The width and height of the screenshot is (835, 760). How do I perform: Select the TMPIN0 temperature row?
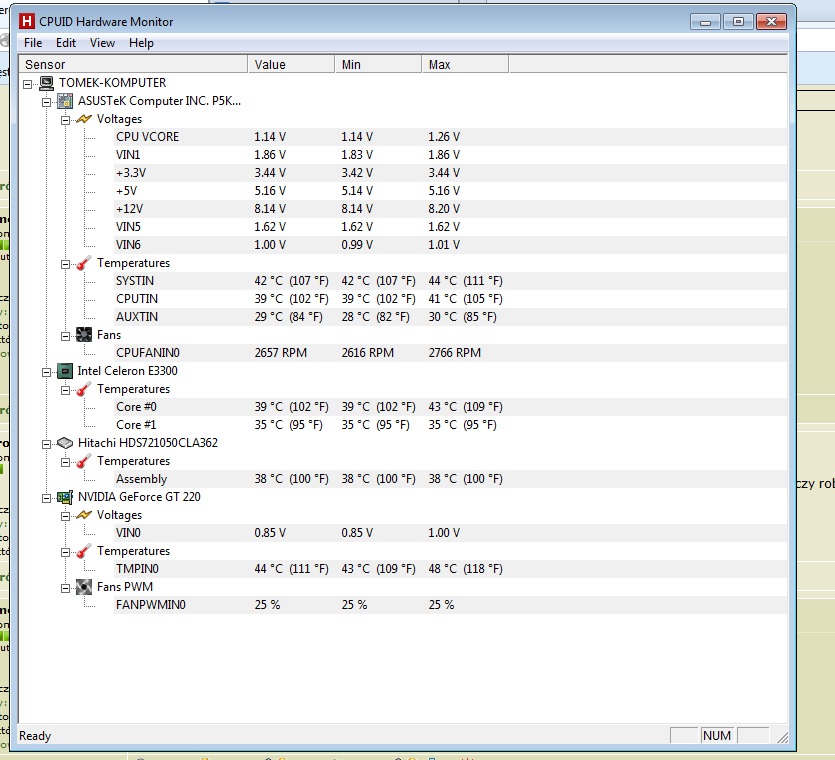click(x=451, y=569)
